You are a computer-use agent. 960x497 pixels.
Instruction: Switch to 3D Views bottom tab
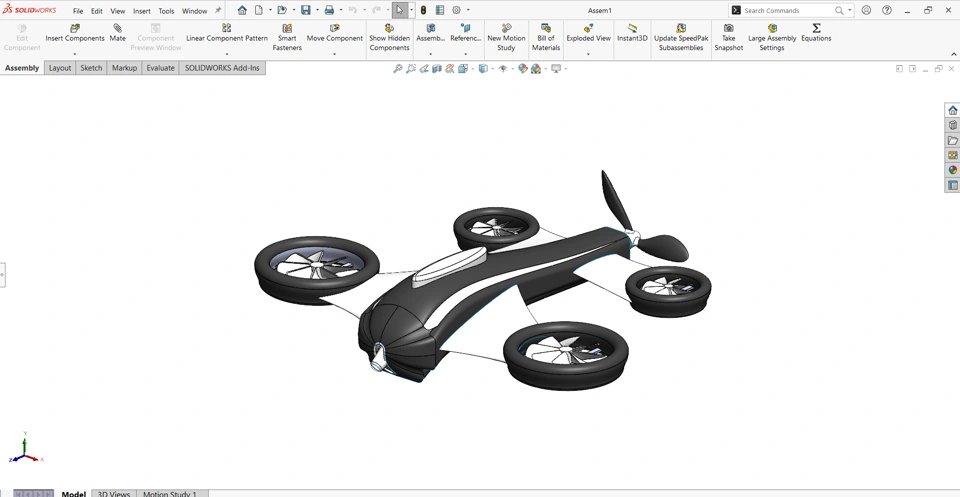[x=114, y=493]
